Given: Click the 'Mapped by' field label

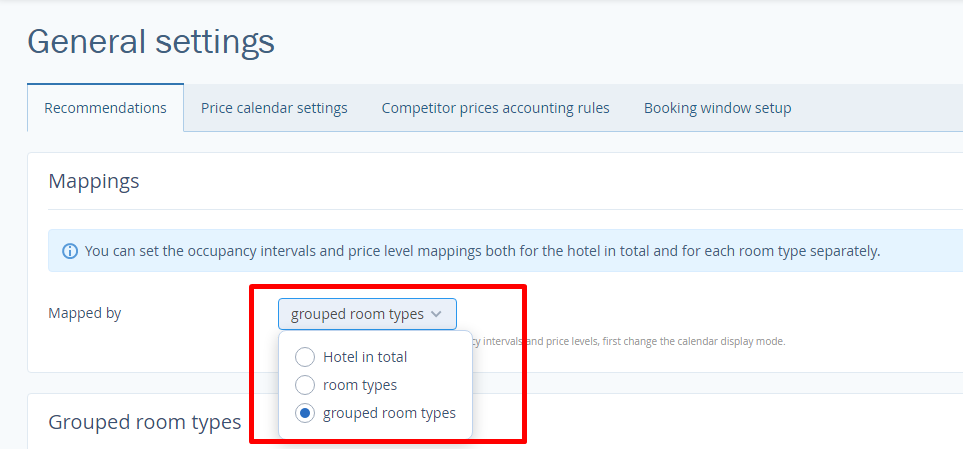Looking at the screenshot, I should [85, 313].
